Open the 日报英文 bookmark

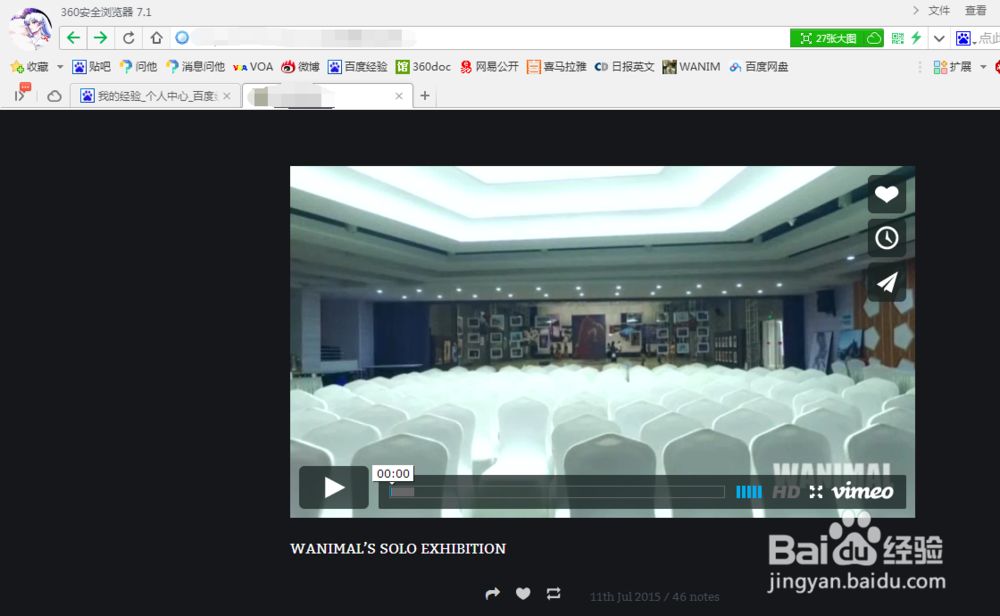pos(624,67)
